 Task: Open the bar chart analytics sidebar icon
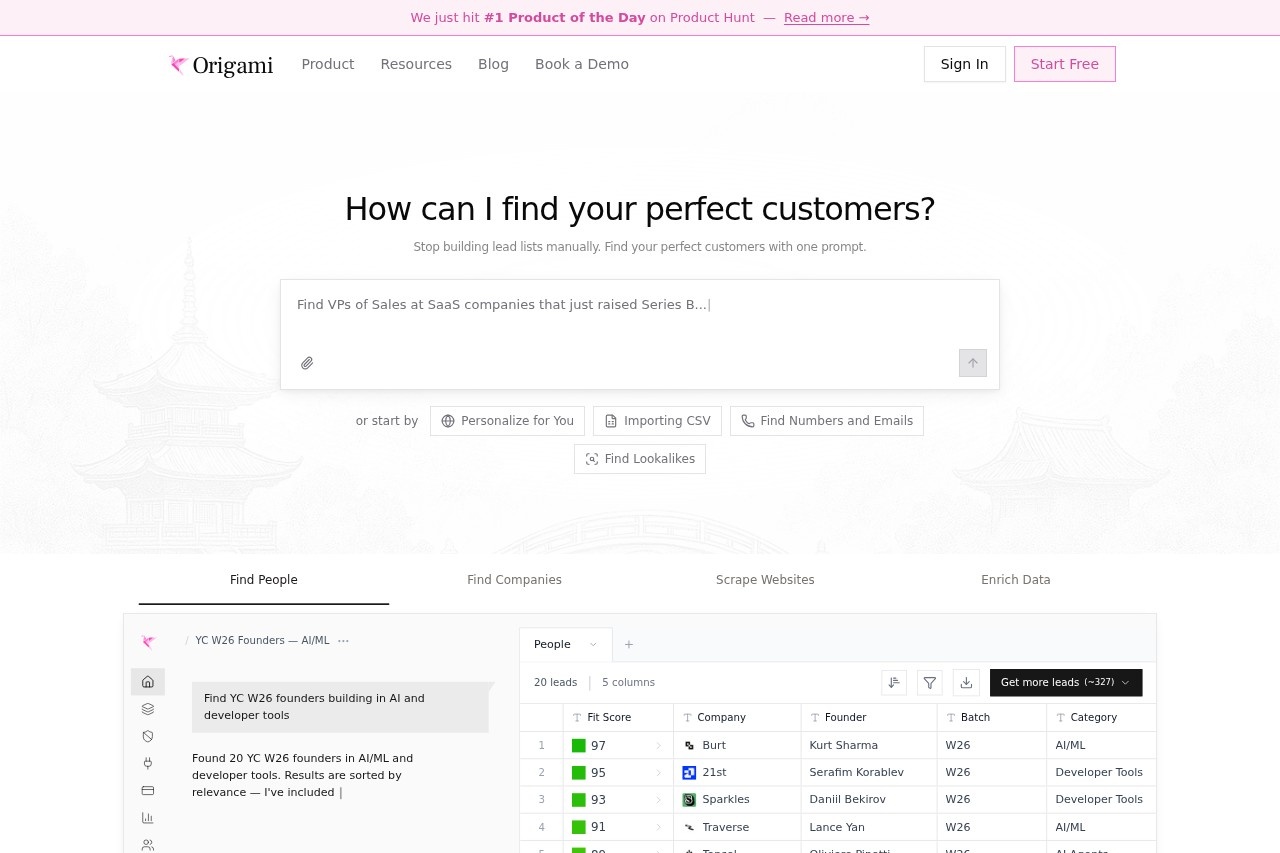148,818
